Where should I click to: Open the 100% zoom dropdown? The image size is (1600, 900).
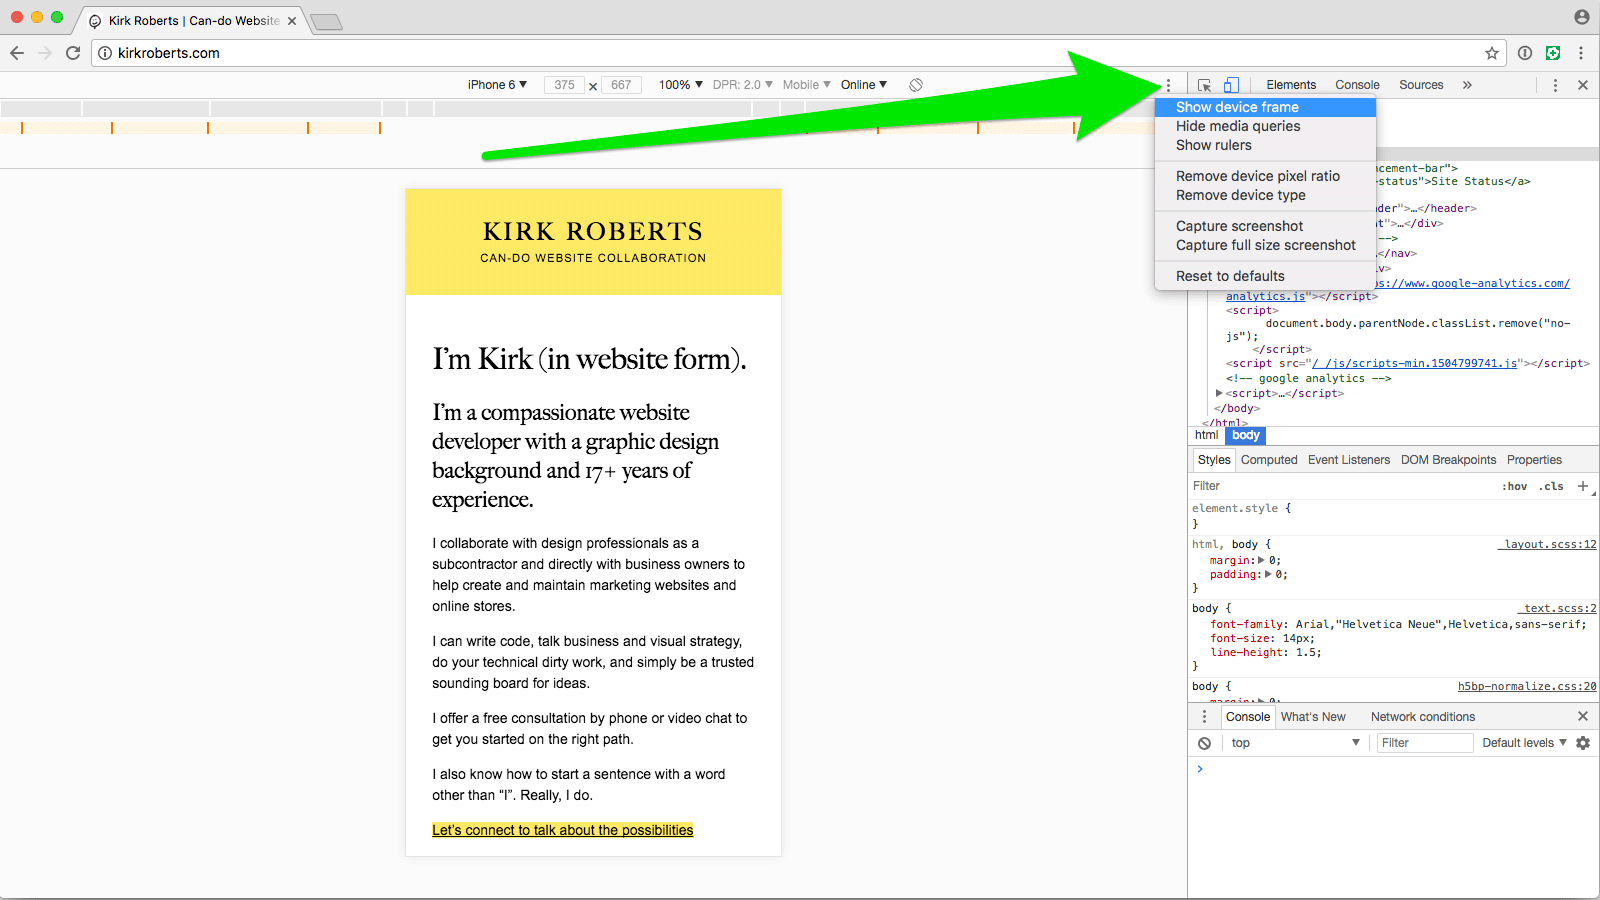[681, 85]
